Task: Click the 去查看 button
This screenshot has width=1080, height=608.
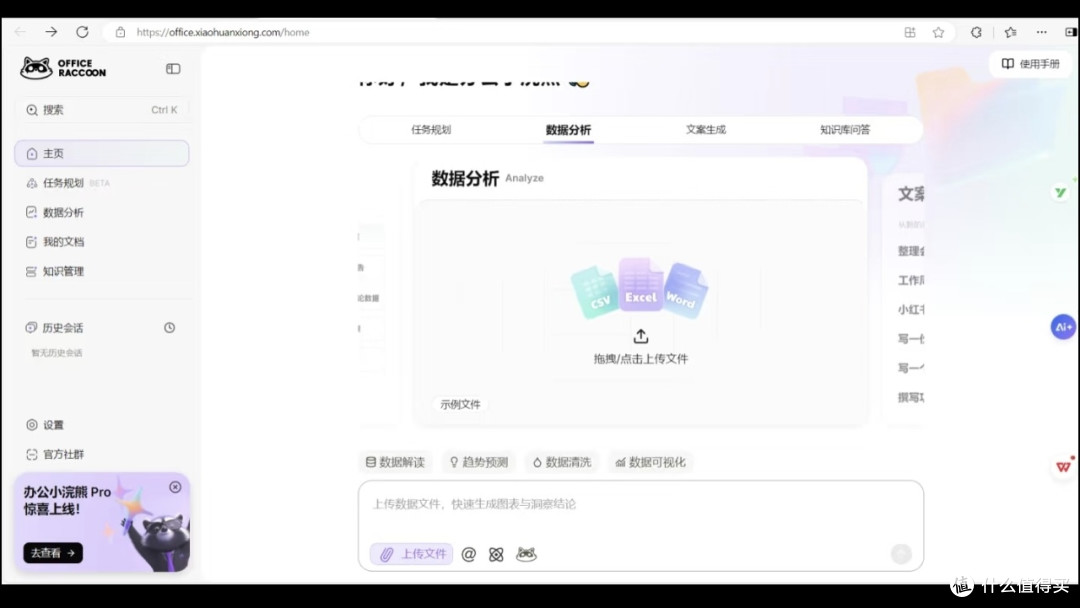Action: coord(53,553)
